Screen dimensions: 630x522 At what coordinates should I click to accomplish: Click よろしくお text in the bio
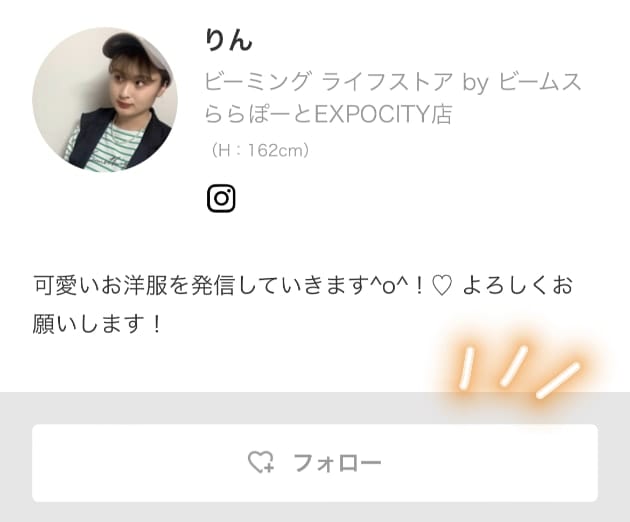[x=518, y=286]
